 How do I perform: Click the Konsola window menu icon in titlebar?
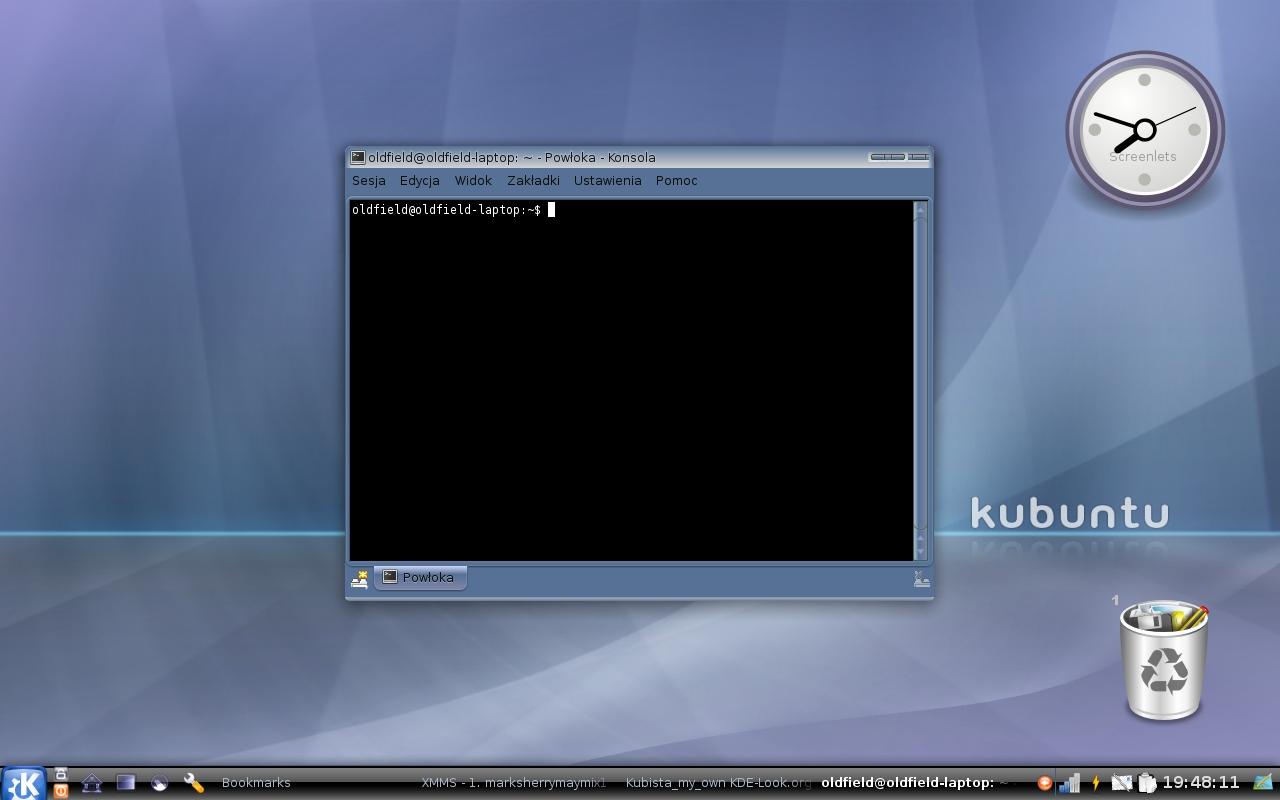click(x=358, y=158)
